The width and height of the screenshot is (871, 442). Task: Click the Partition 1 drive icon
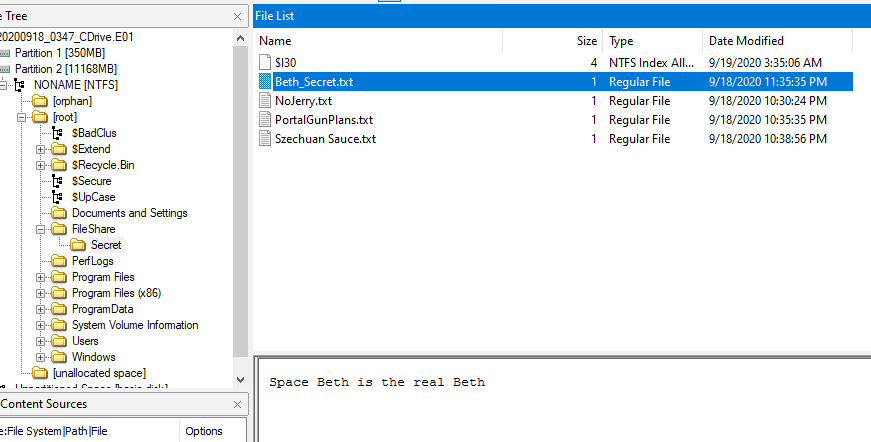[4, 53]
